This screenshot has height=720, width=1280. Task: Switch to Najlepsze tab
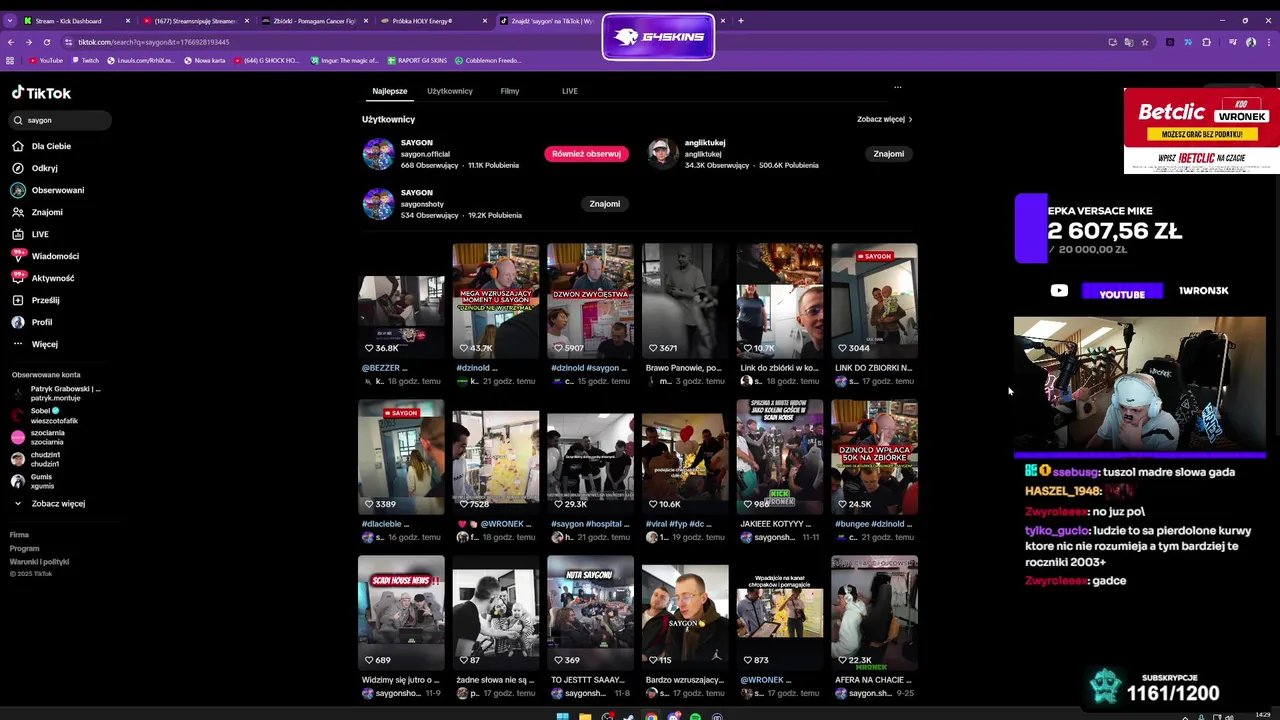(x=390, y=91)
